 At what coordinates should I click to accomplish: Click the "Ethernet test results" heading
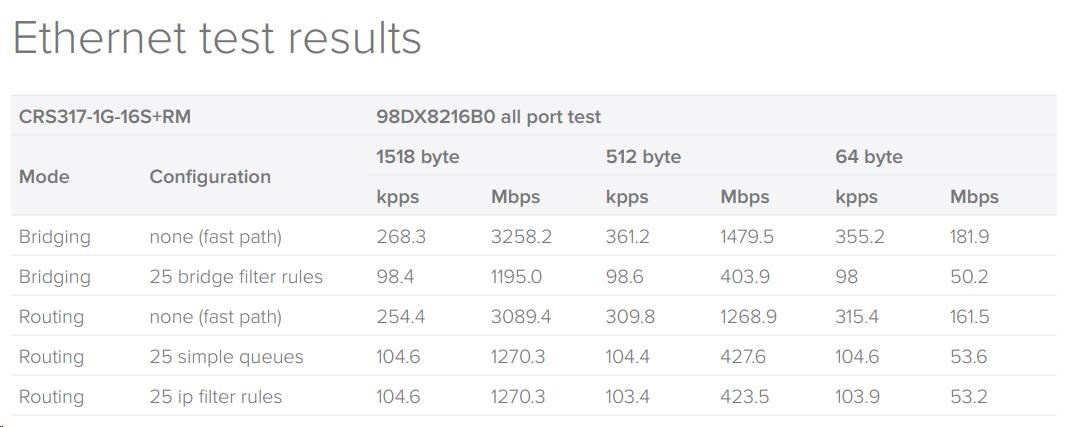coord(217,39)
